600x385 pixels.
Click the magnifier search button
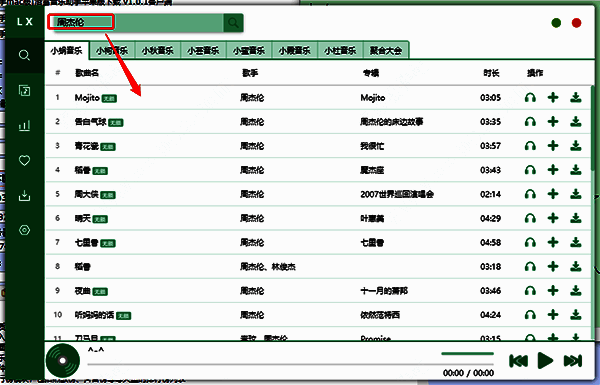click(x=233, y=23)
